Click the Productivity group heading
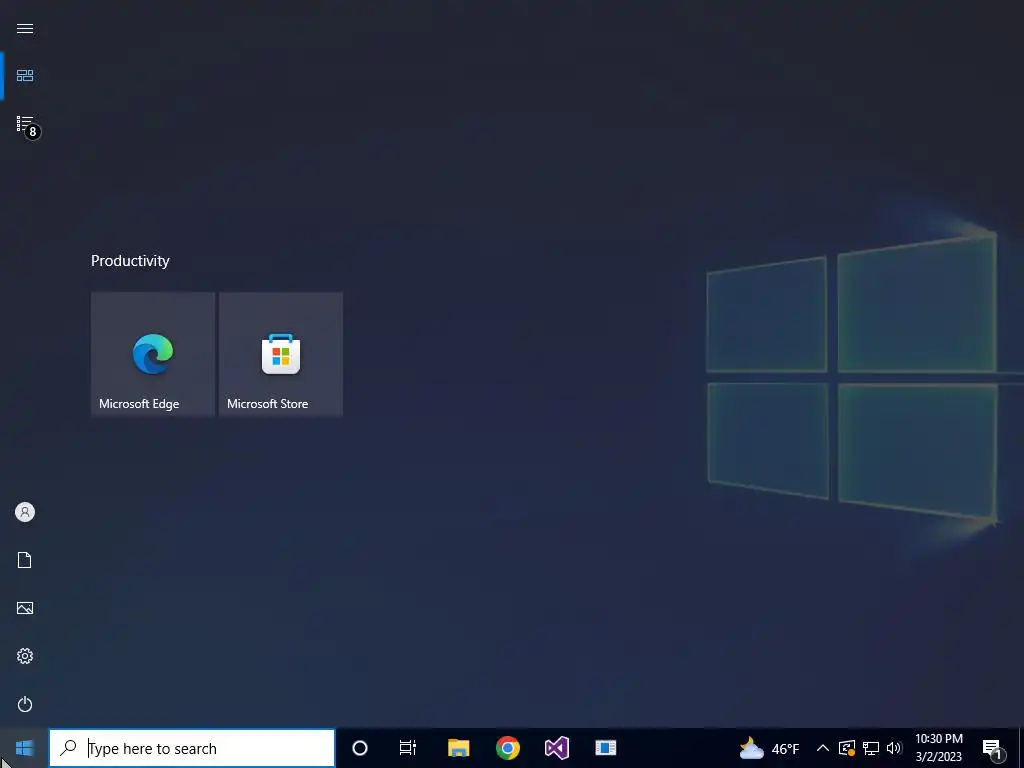The width and height of the screenshot is (1024, 768). pyautogui.click(x=130, y=261)
